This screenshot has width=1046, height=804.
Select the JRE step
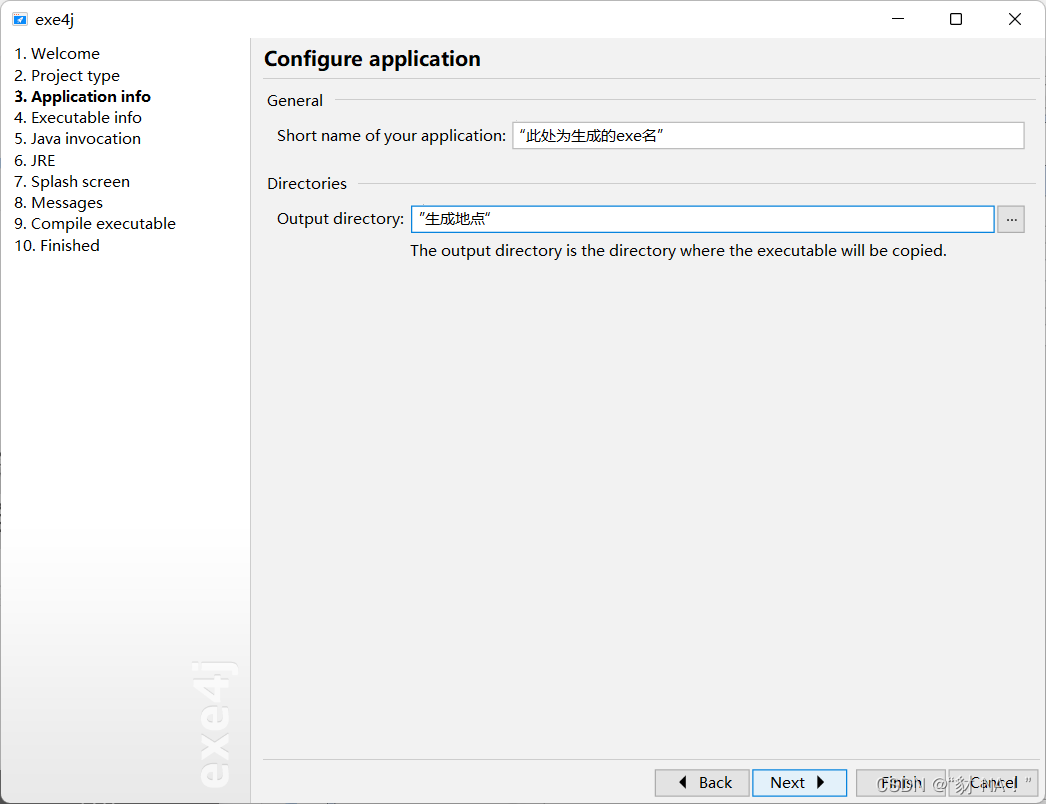point(35,161)
